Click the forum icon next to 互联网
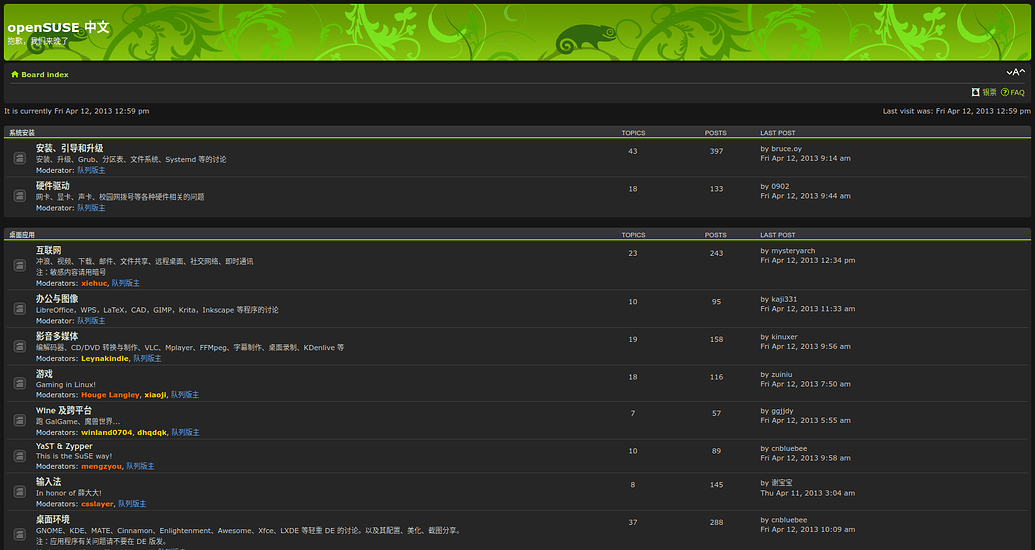This screenshot has height=550, width=1035. (x=20, y=266)
